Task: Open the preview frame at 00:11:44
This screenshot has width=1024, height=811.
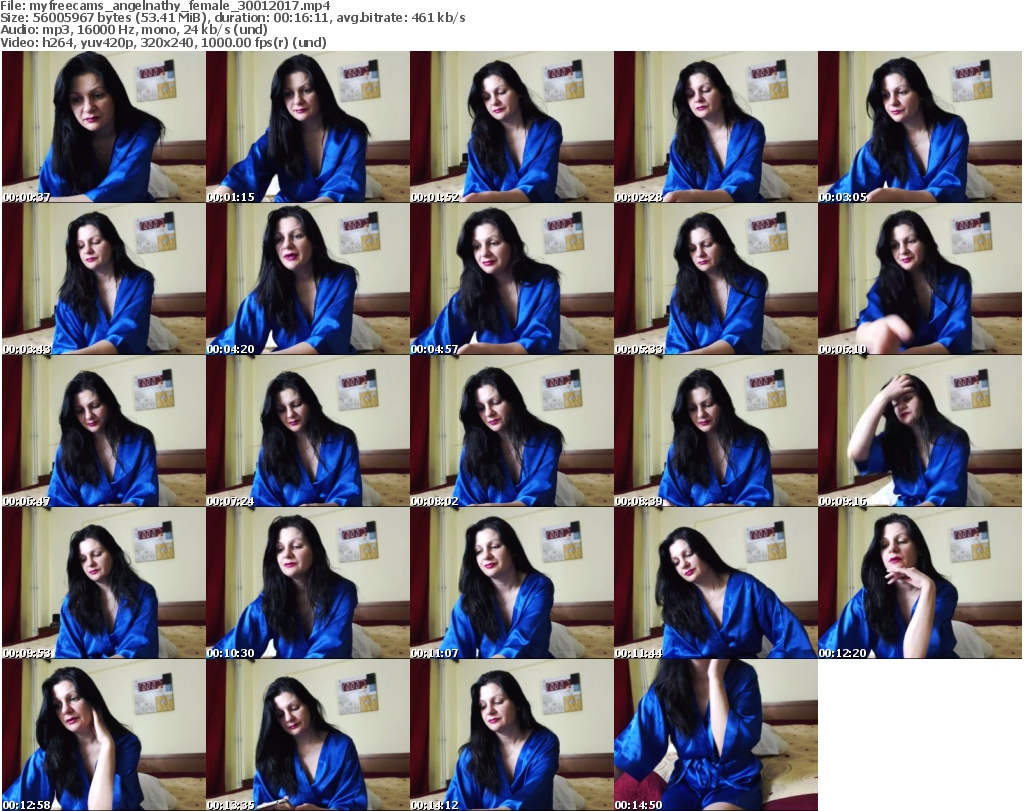Action: click(716, 583)
